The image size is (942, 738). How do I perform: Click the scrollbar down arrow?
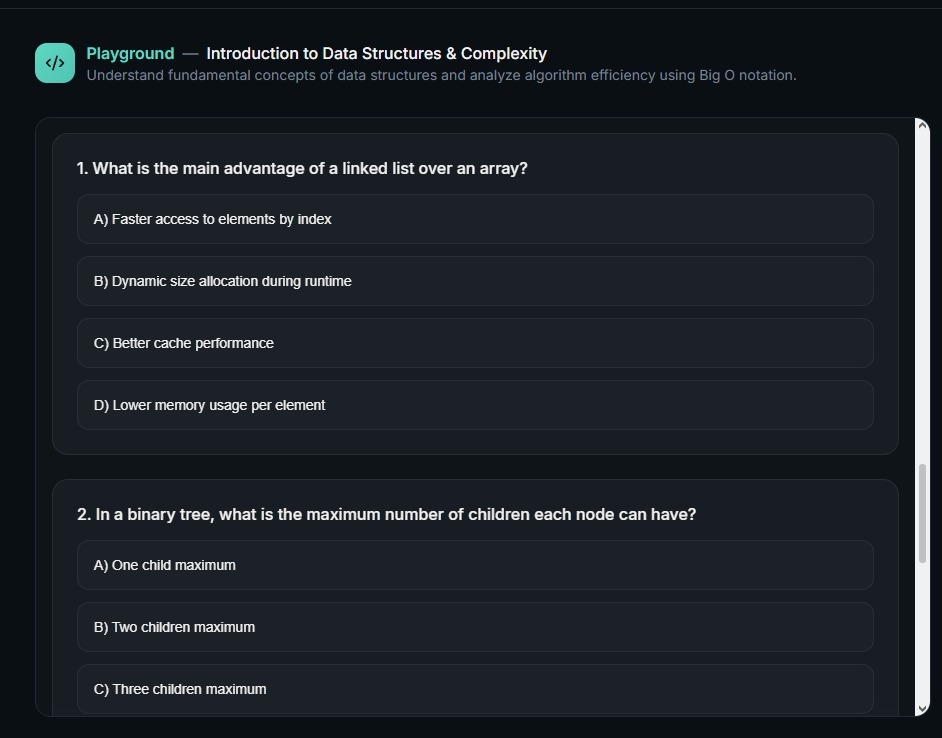coord(922,708)
